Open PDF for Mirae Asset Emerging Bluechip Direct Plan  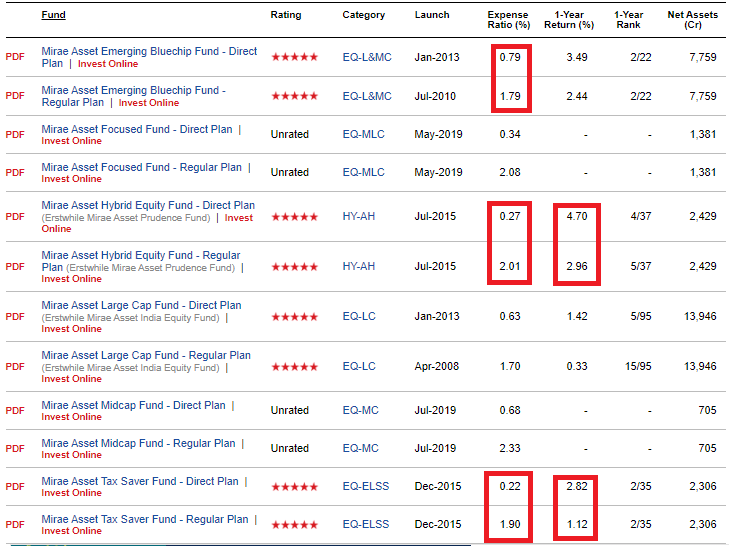[15, 57]
